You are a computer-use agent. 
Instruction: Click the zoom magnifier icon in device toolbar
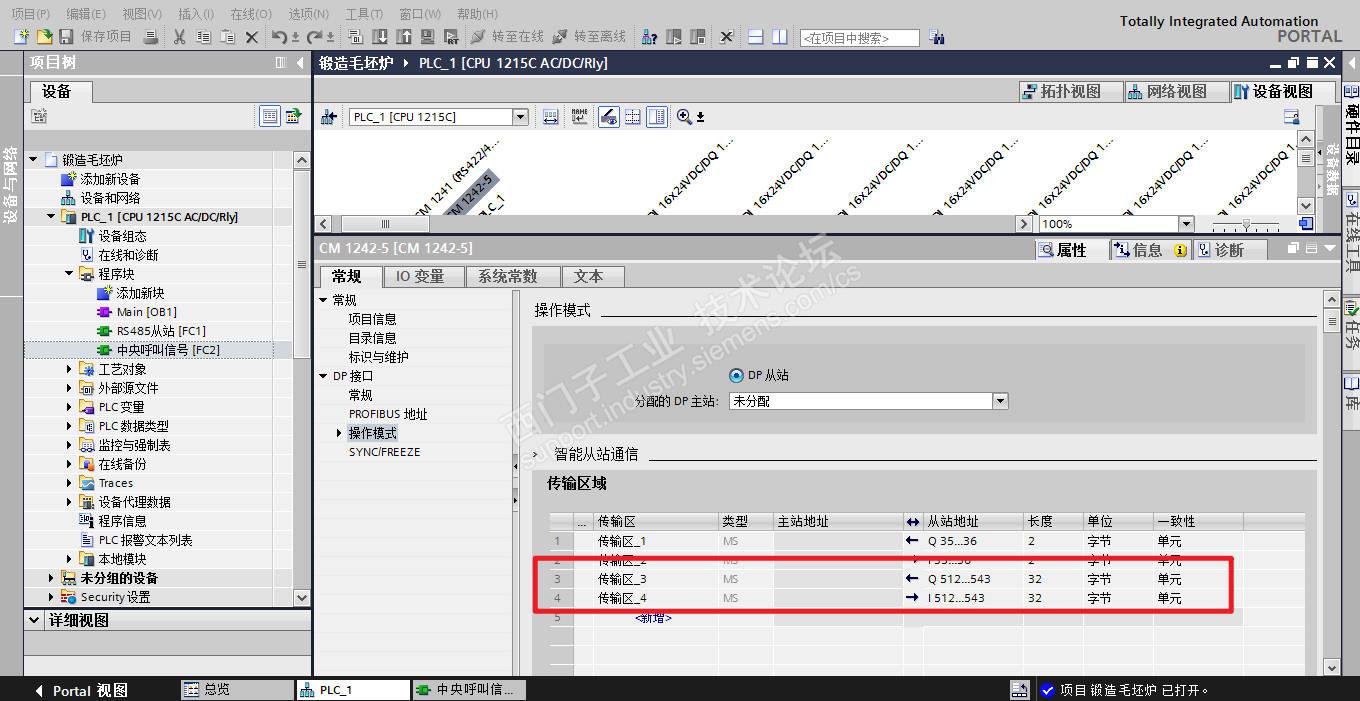(x=684, y=117)
